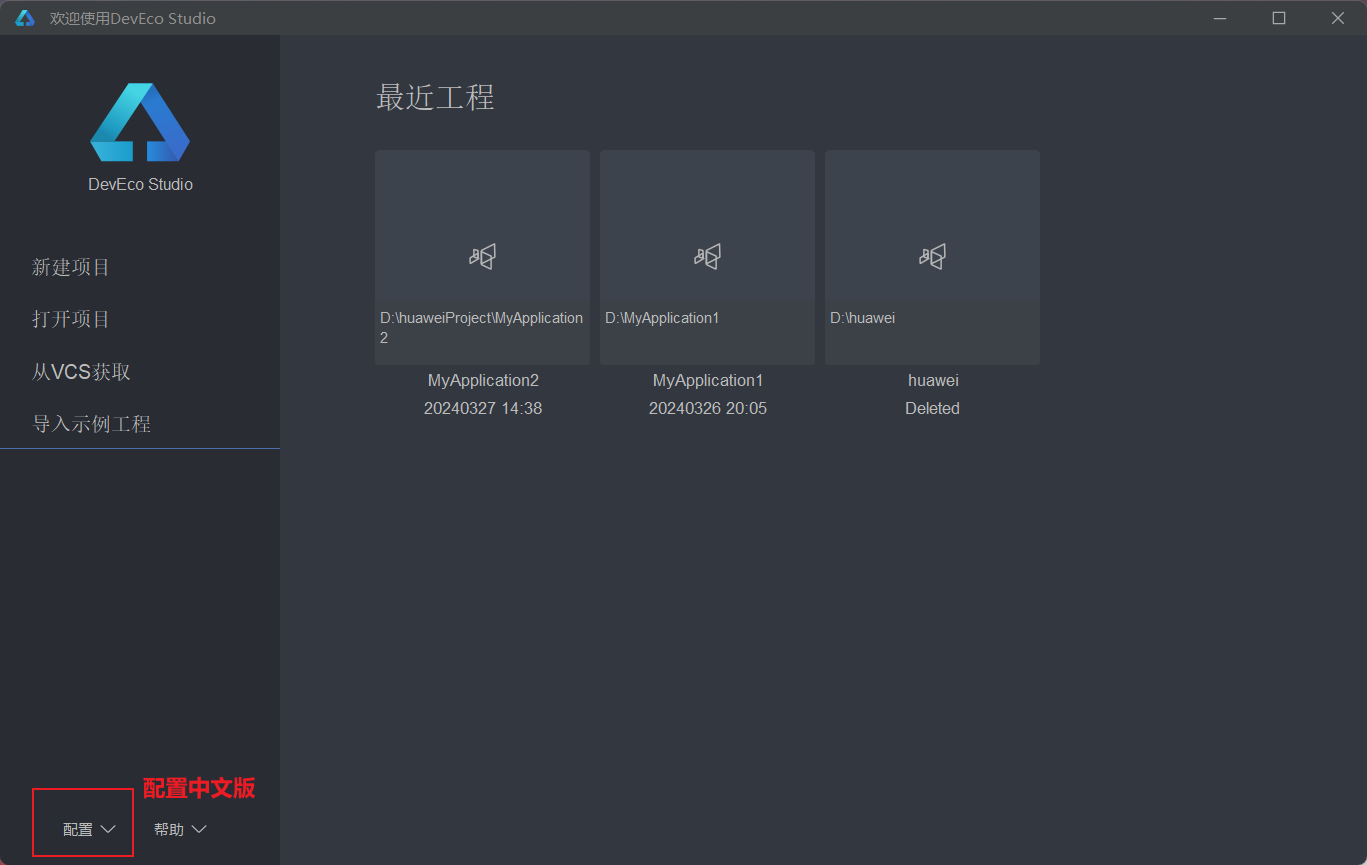
Task: Select the deleted huawei project card
Action: click(932, 257)
